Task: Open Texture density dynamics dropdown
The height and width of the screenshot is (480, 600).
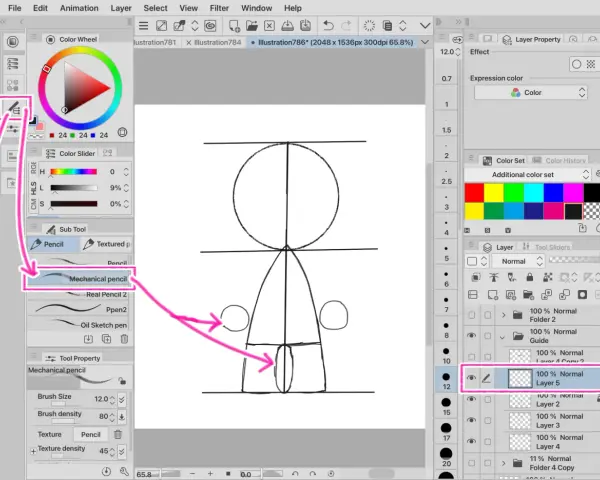Action: pyautogui.click(x=122, y=451)
